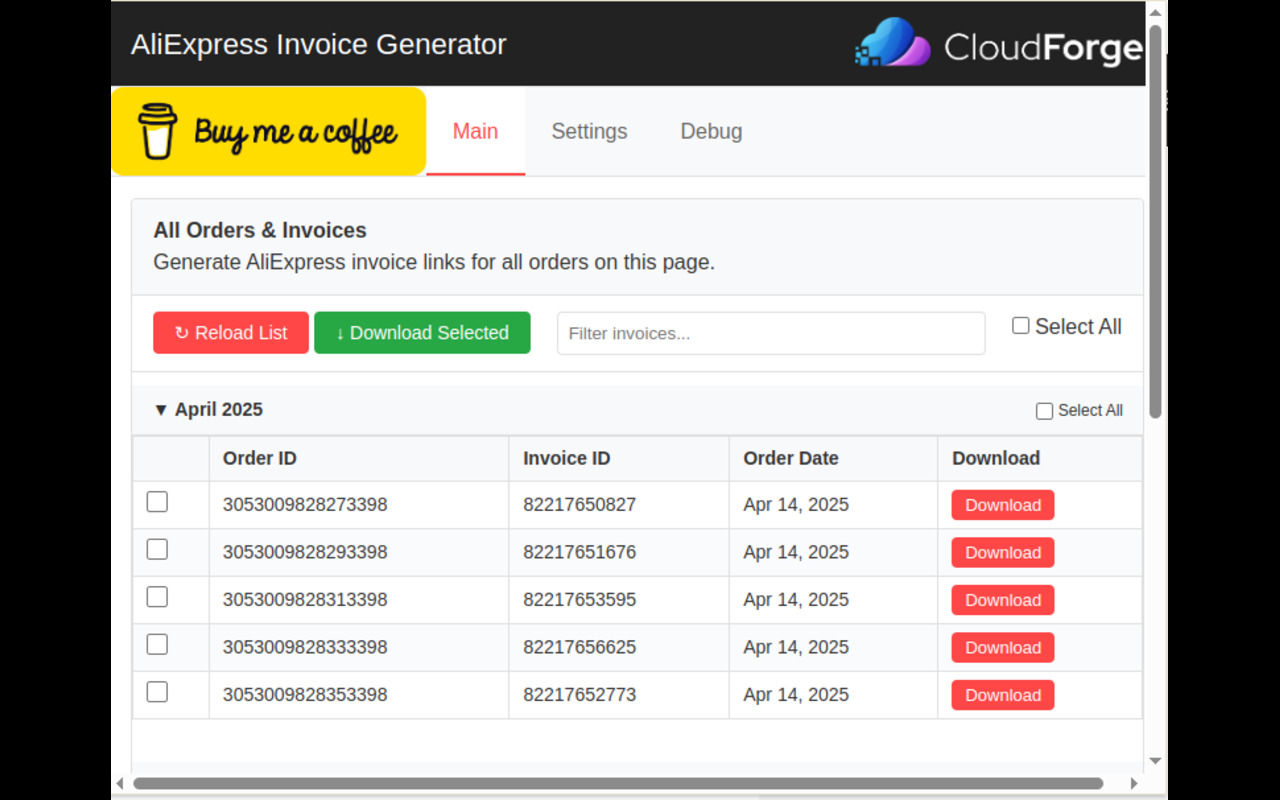Click the Buy me a coffee cup icon

click(158, 131)
